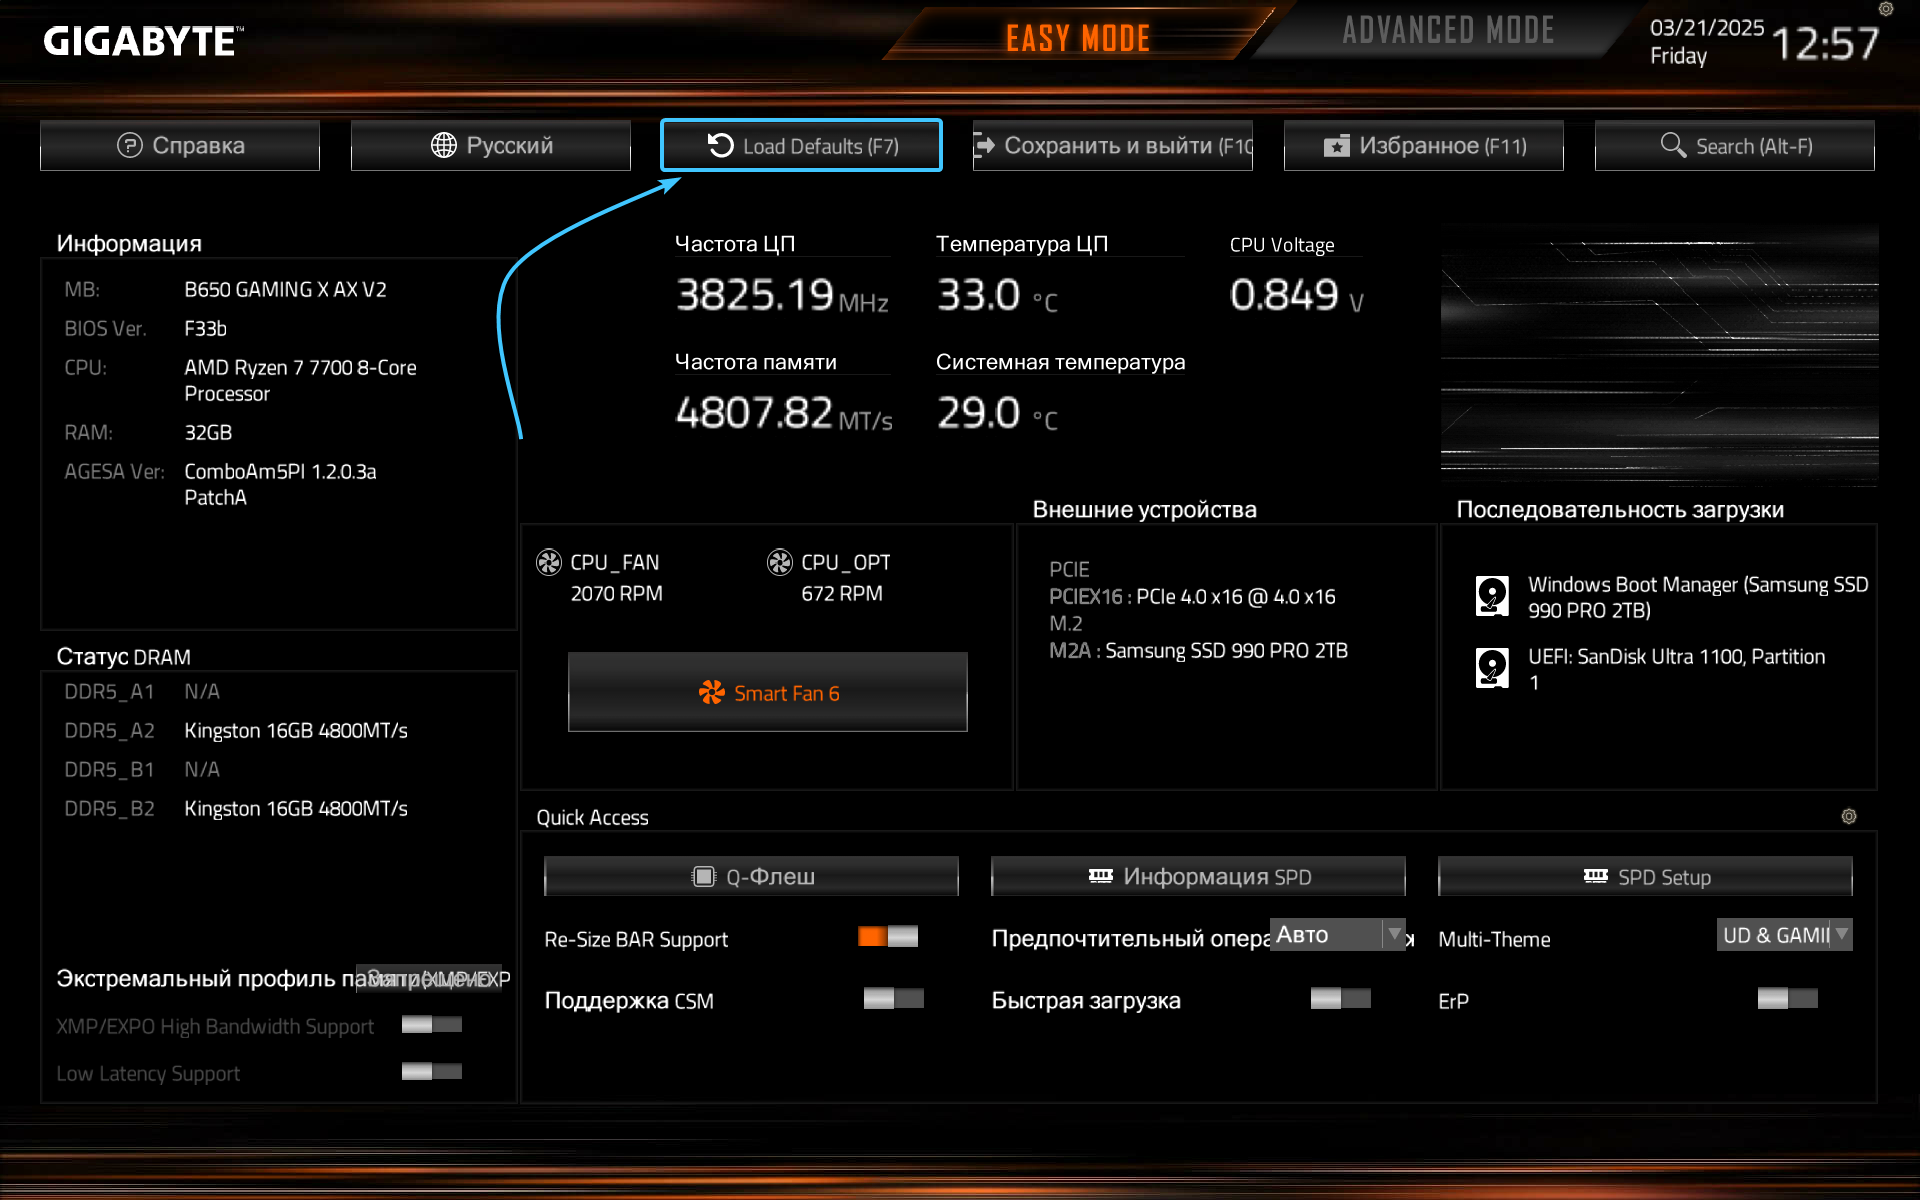The height and width of the screenshot is (1200, 1920).
Task: Click BIOS version F33b text
Action: click(x=206, y=329)
